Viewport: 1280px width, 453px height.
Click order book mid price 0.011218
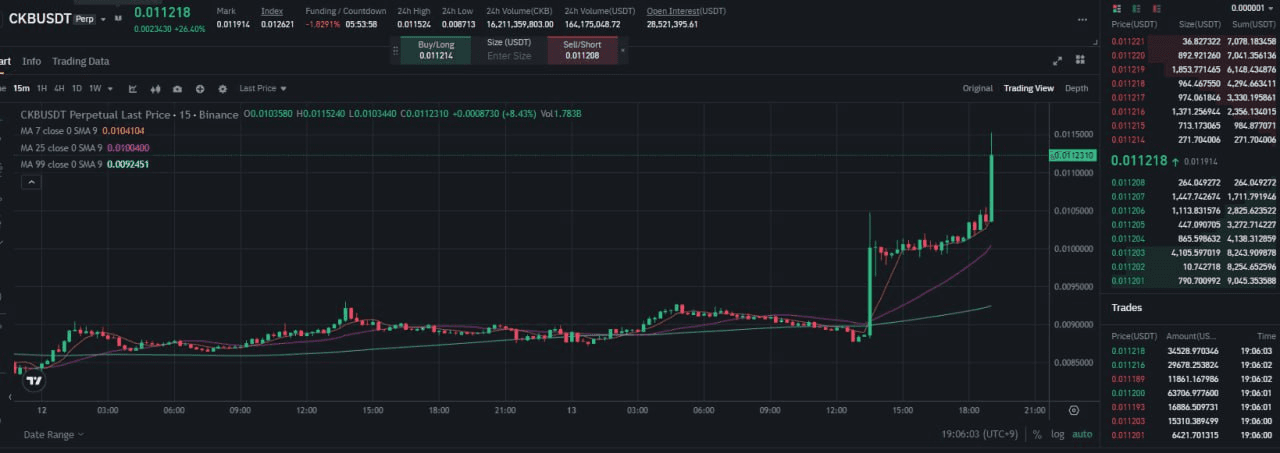click(1138, 160)
